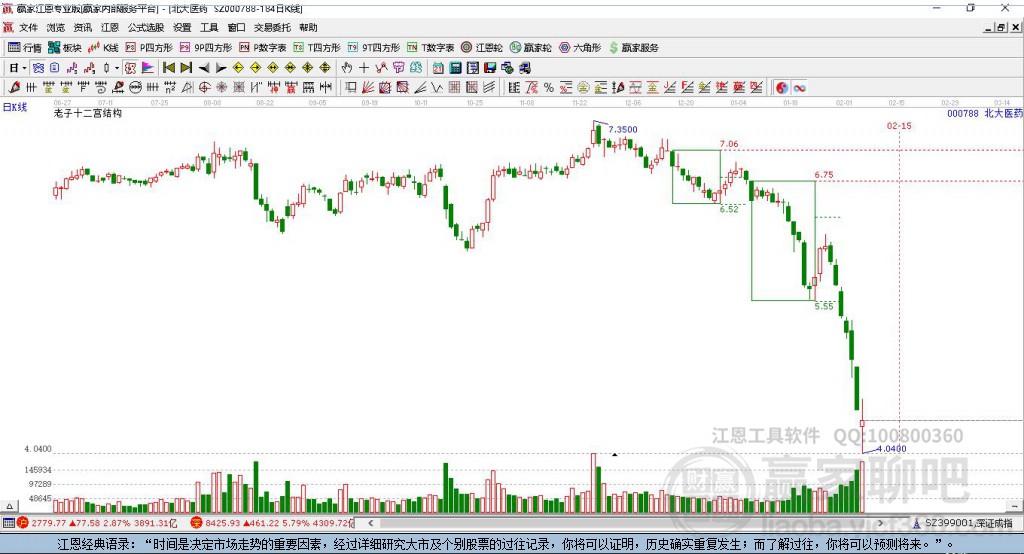Open the 帮助 menu
Viewport: 1024px width, 554px height.
pos(308,27)
